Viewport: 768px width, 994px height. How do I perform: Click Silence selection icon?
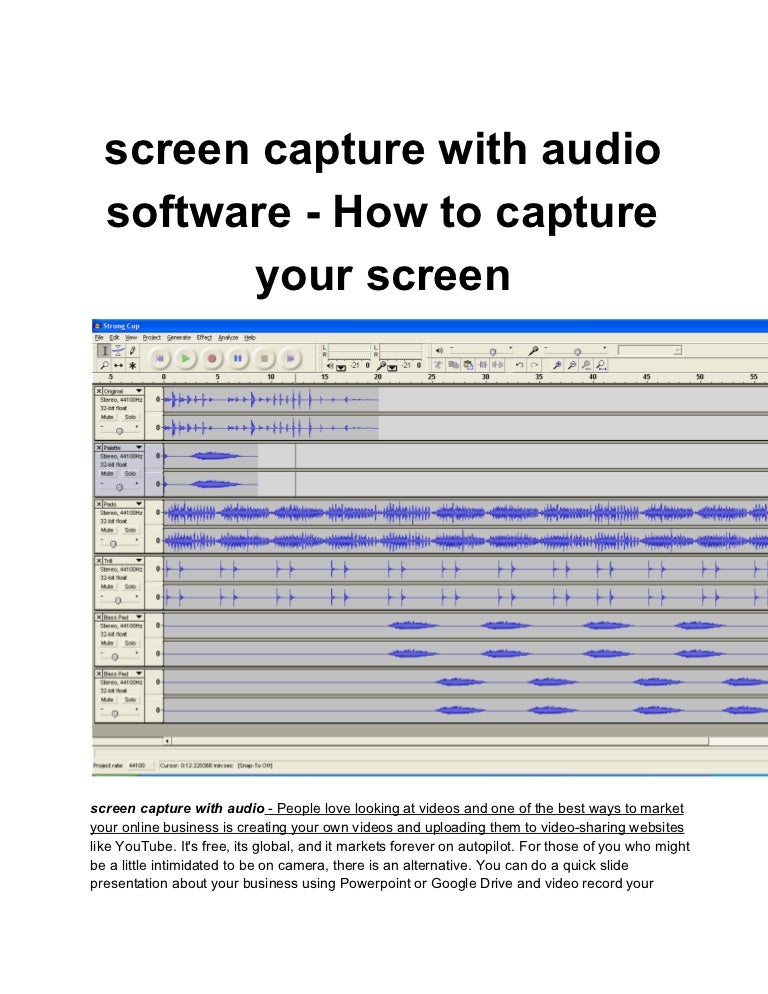498,365
